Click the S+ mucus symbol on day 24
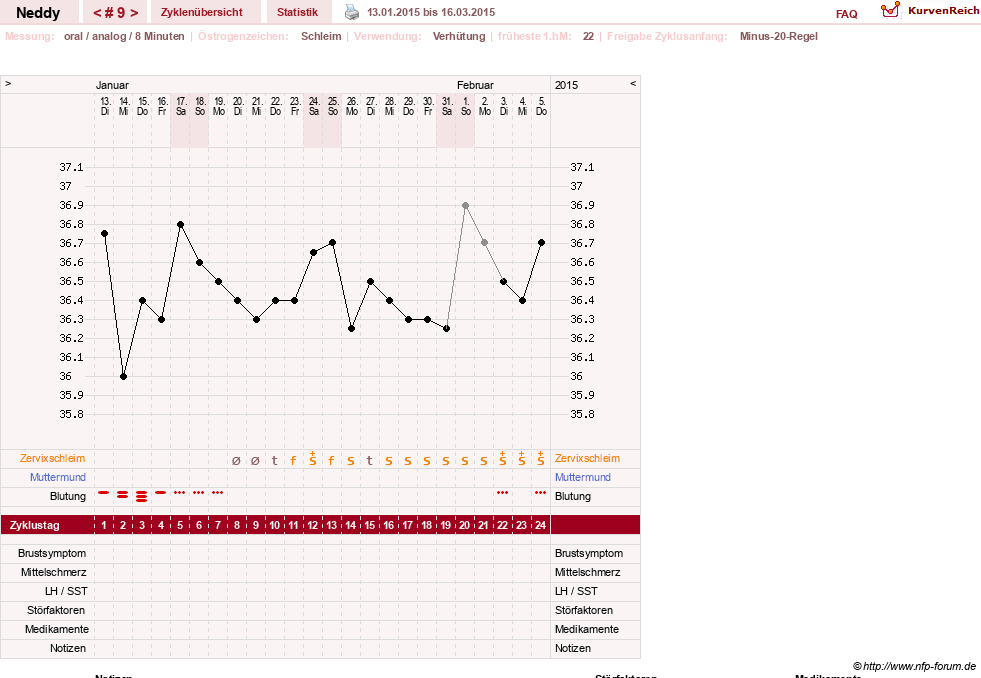Screen dimensions: 981x678 pos(541,458)
